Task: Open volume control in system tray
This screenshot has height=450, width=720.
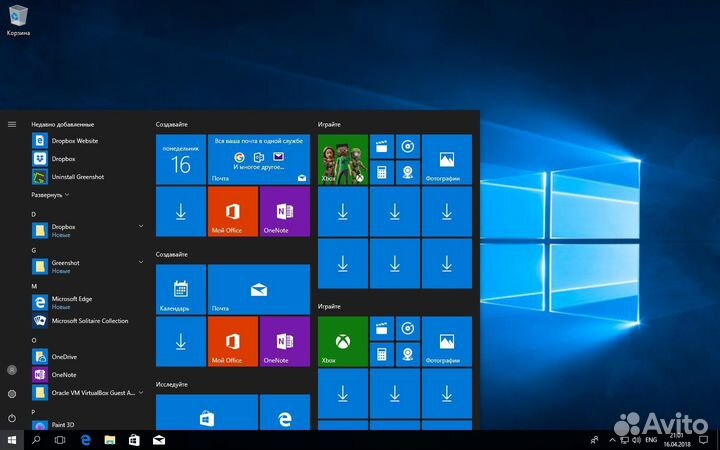Action: point(636,440)
